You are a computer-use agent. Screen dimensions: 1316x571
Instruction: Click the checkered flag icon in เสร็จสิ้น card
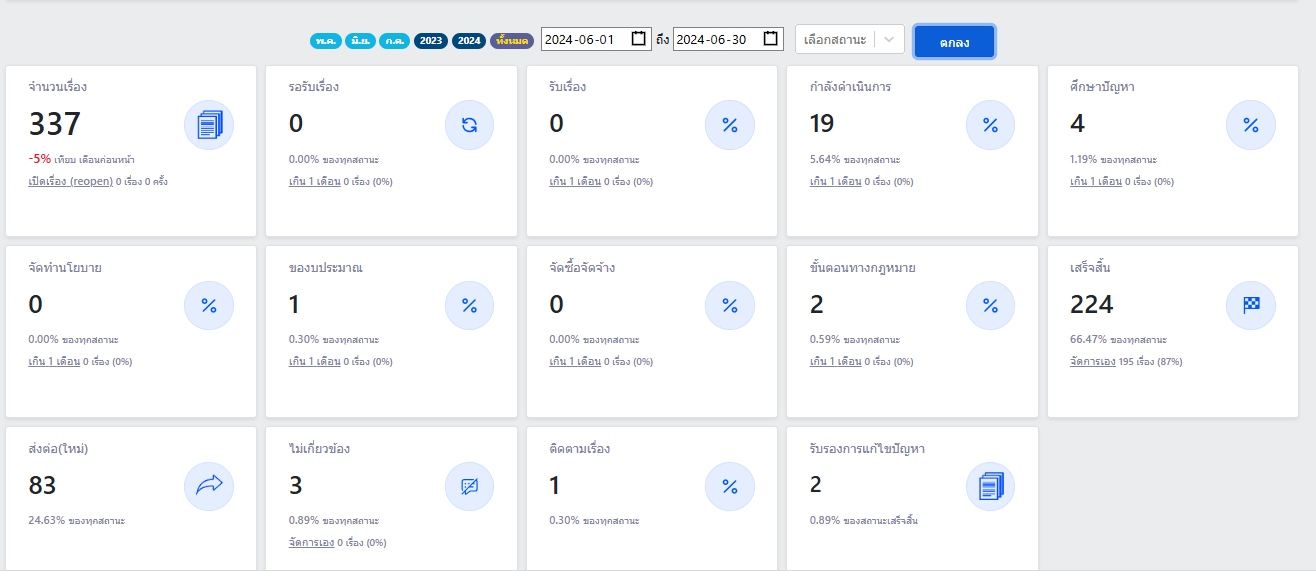pyautogui.click(x=1250, y=305)
